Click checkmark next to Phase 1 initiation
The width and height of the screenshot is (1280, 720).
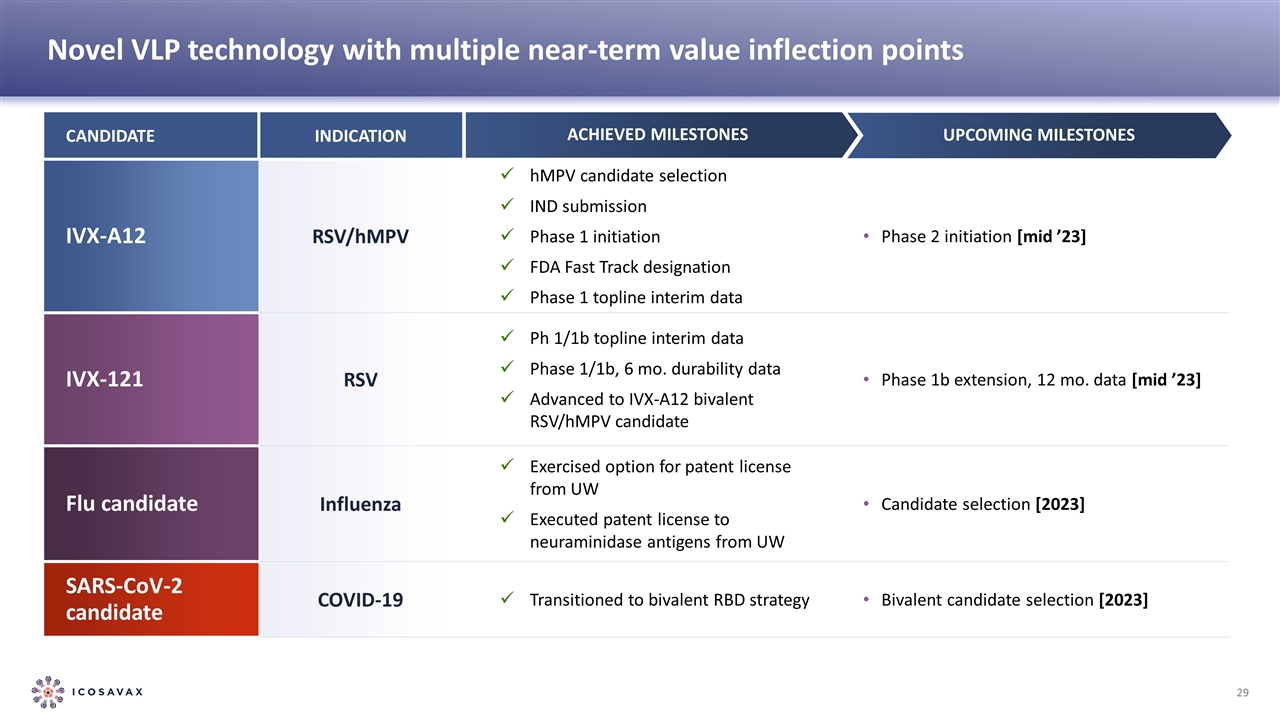coord(508,236)
